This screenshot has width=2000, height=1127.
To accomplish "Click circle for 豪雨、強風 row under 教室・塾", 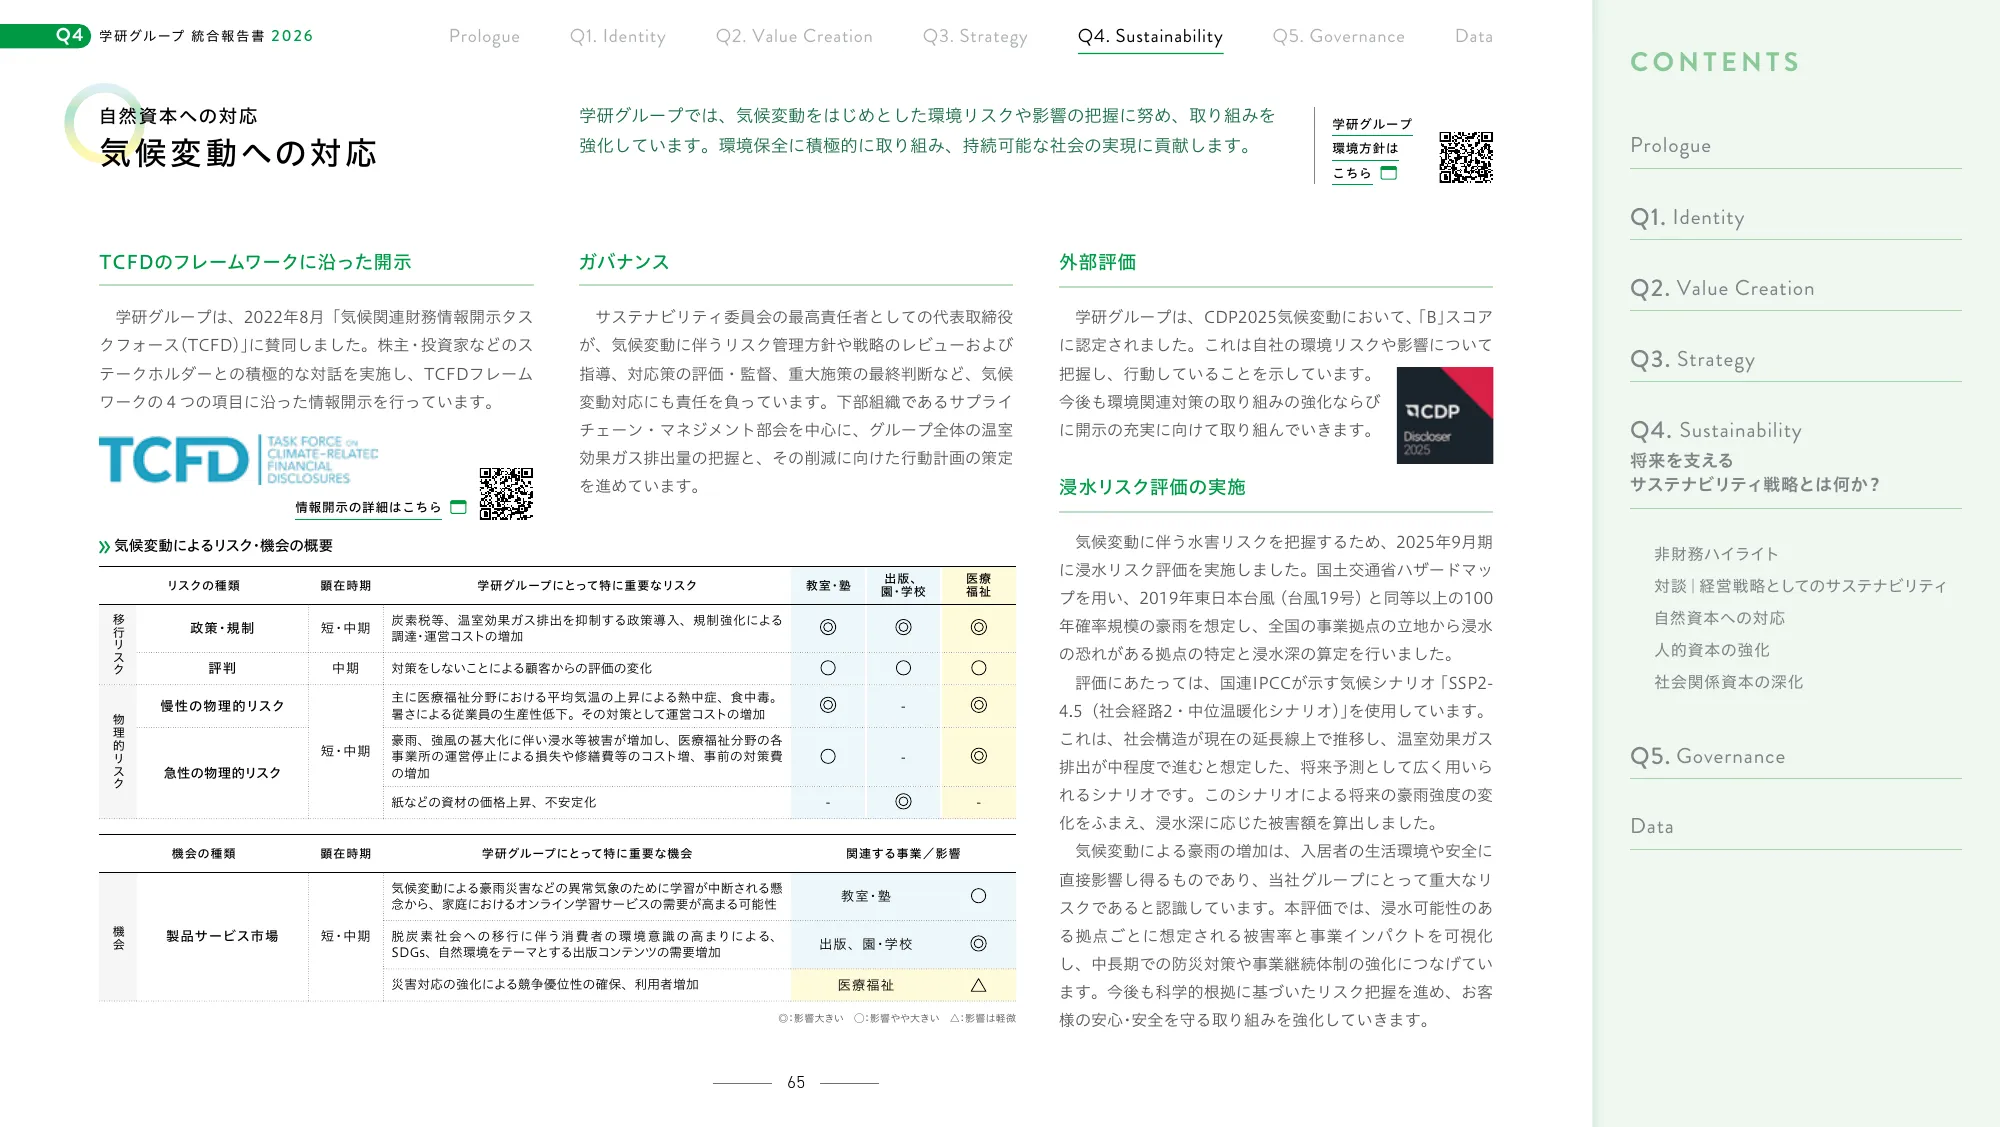I will [x=828, y=756].
